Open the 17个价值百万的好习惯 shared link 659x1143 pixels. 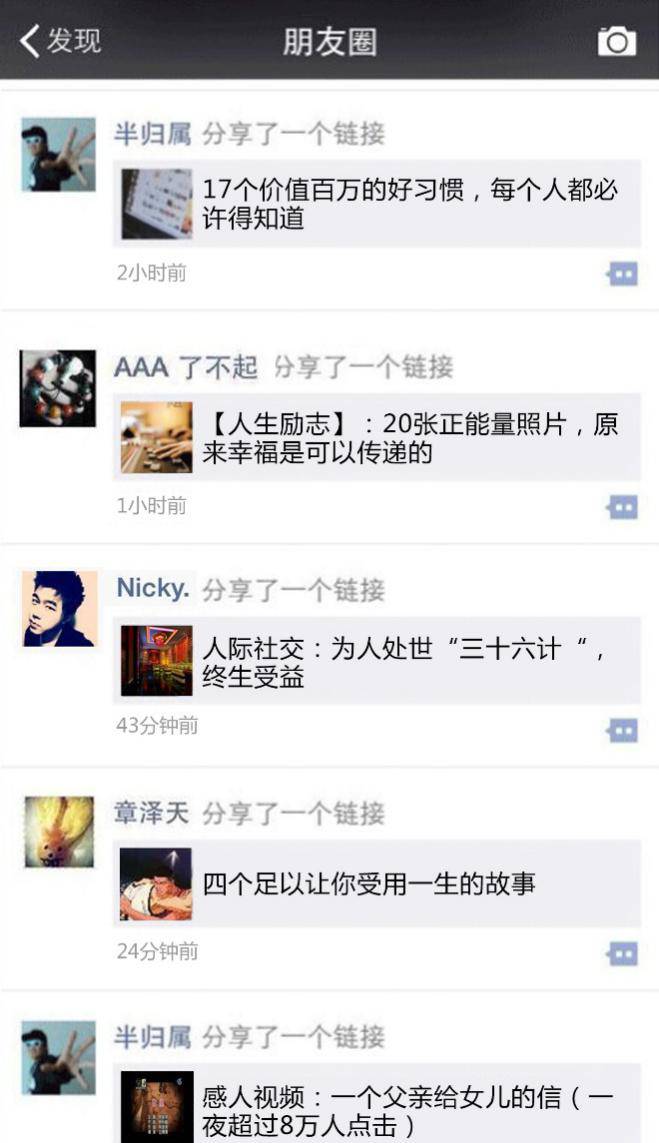[x=377, y=203]
